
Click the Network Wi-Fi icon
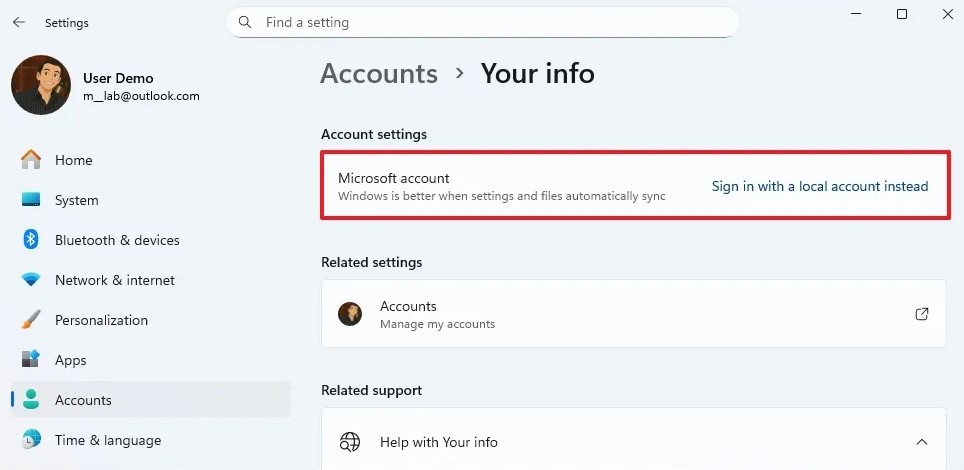click(x=31, y=280)
